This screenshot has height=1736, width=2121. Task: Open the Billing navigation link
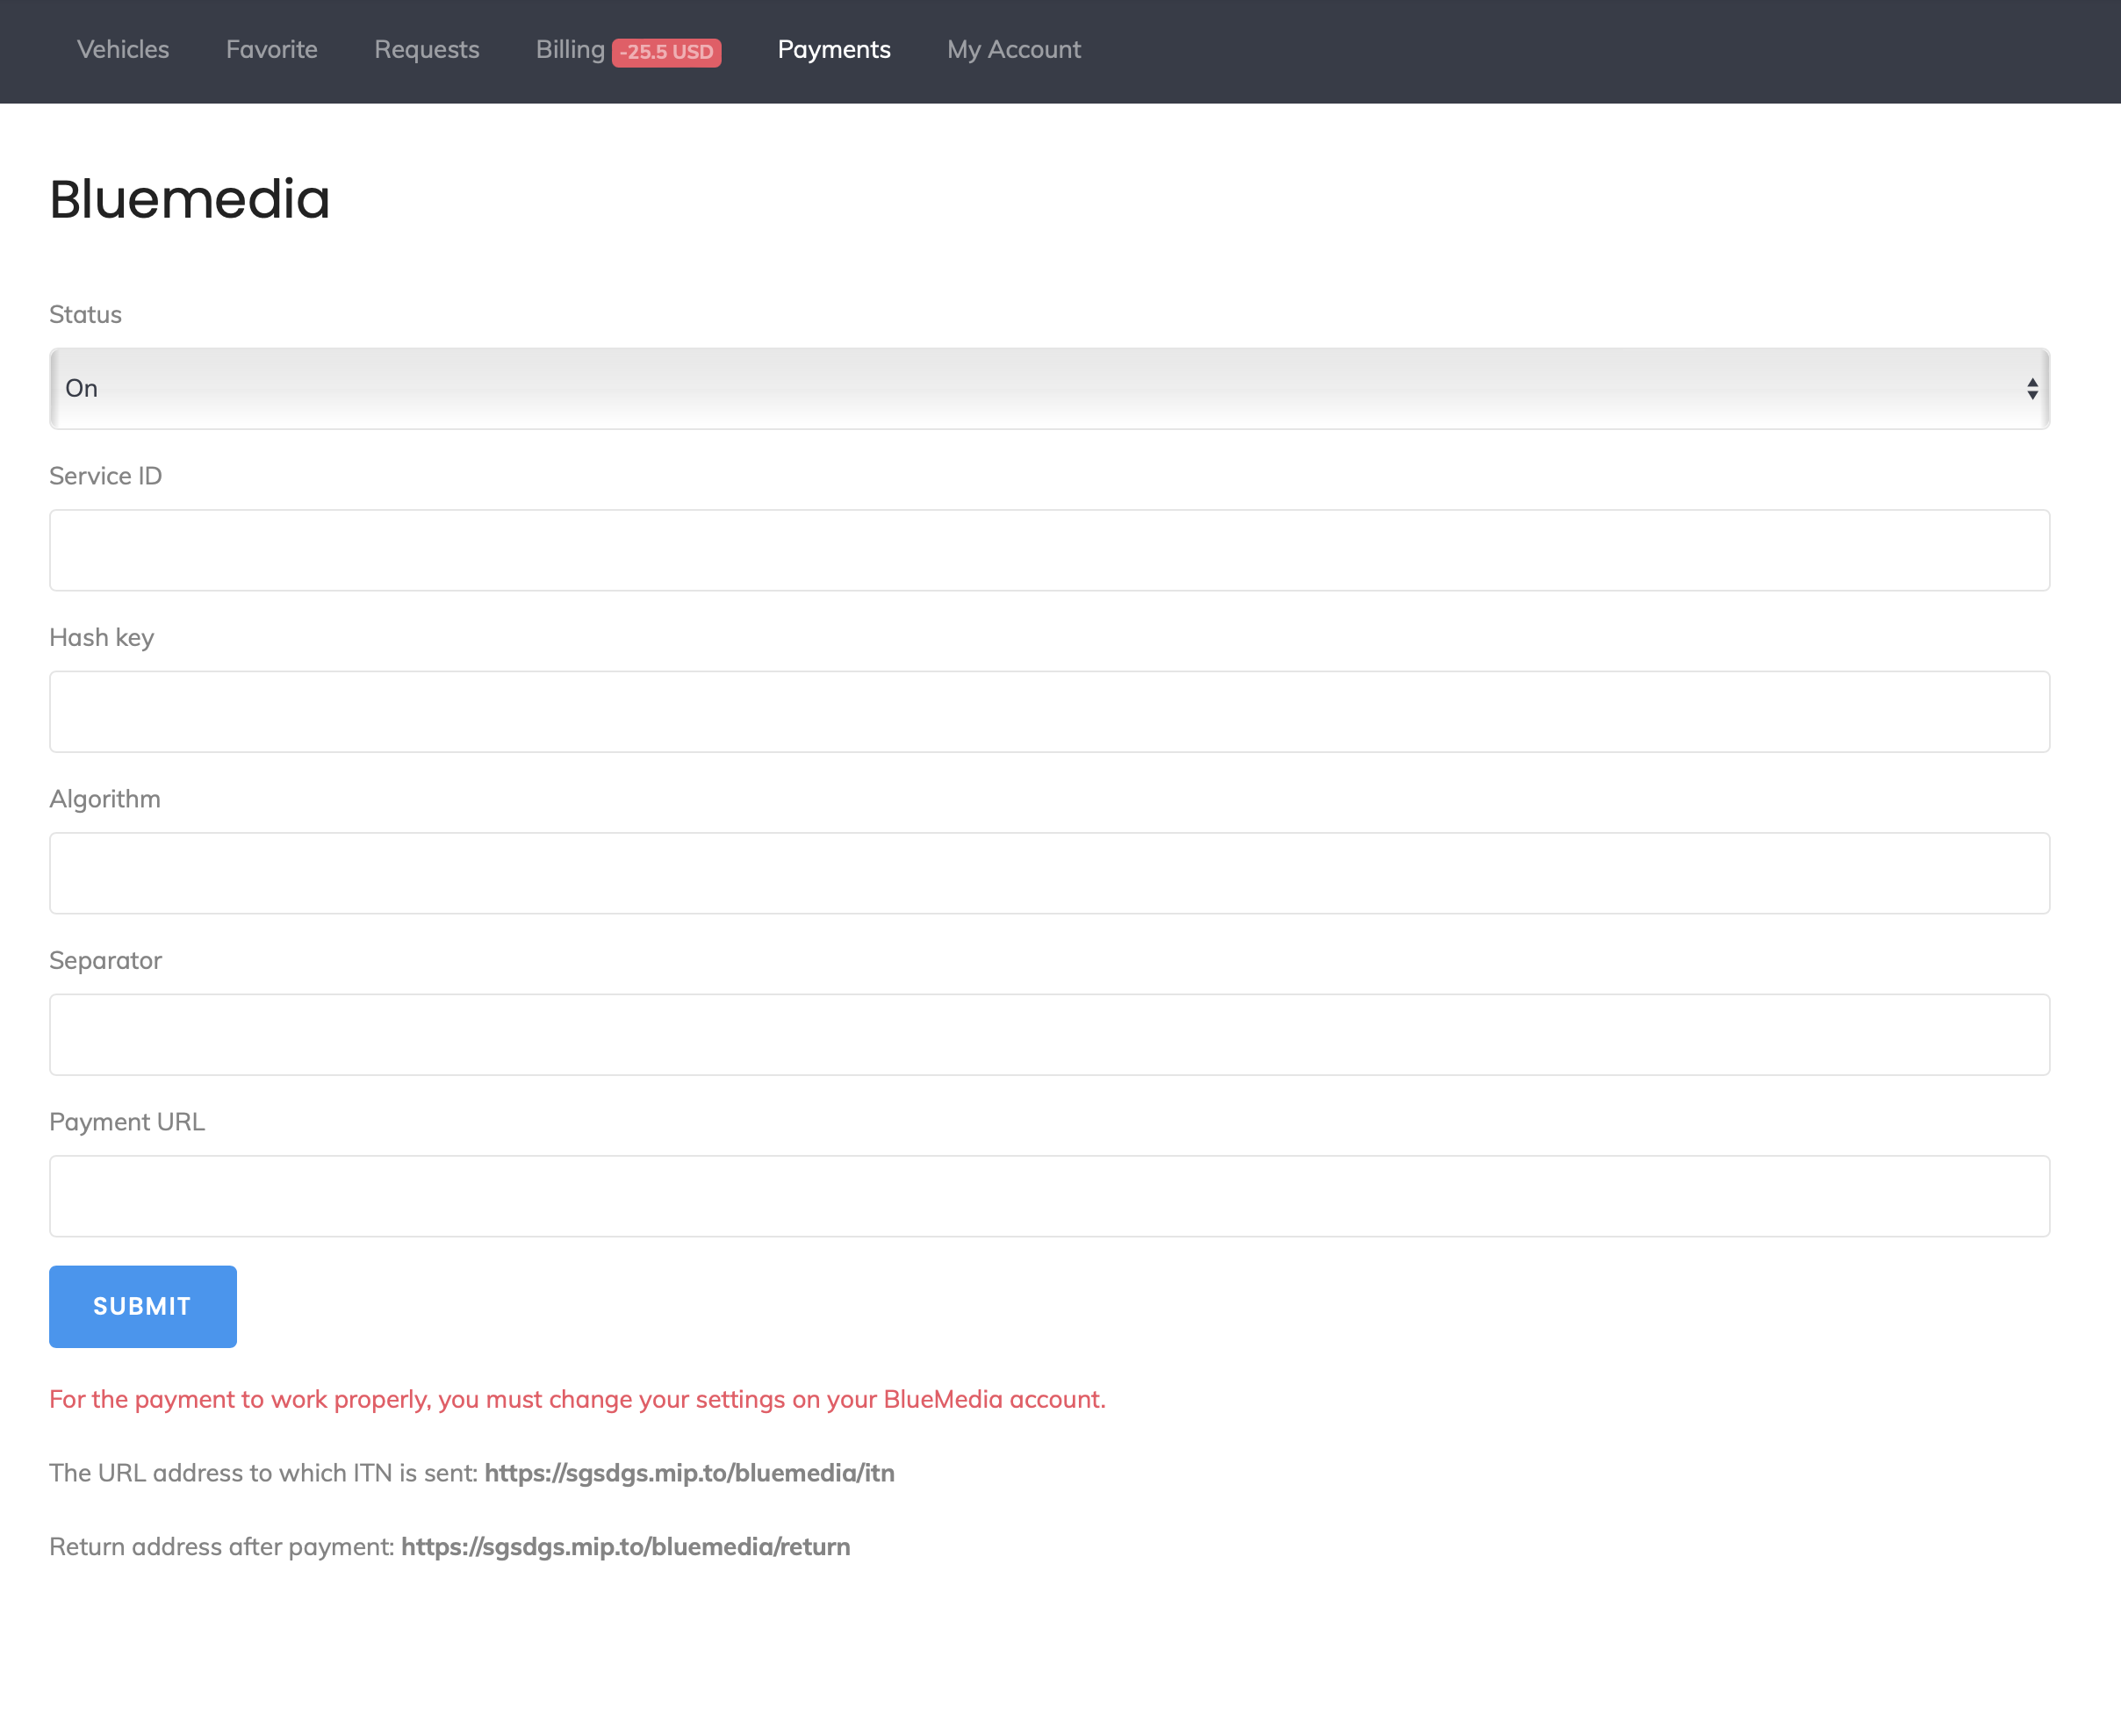tap(570, 50)
